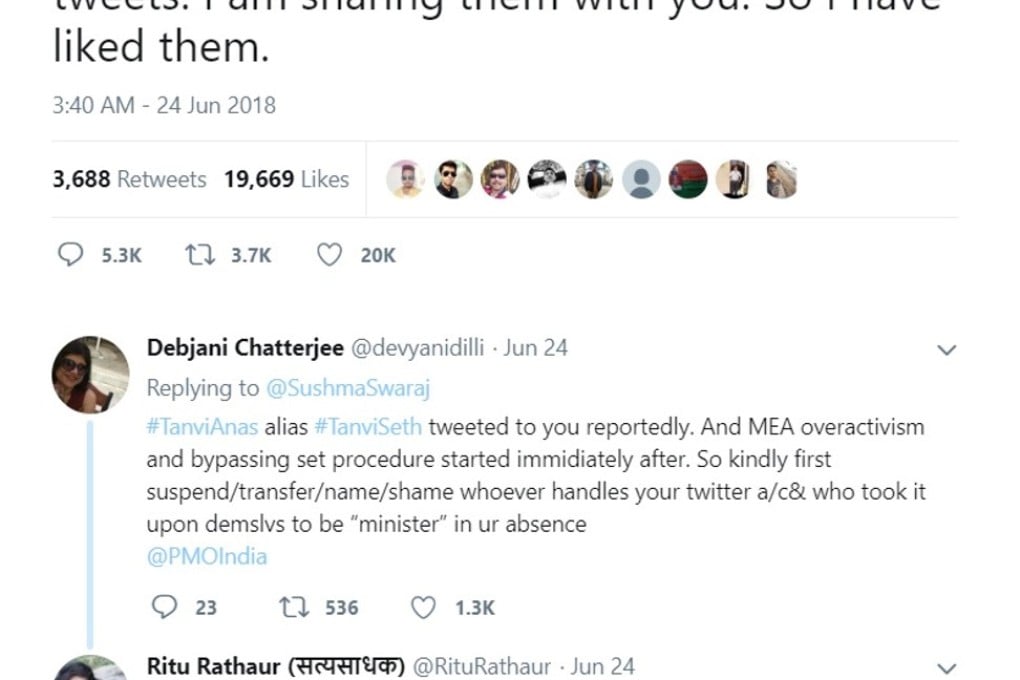Open more options chevron on Ritu Rathaur's tweet
Screen dimensions: 1020x680
[945, 667]
